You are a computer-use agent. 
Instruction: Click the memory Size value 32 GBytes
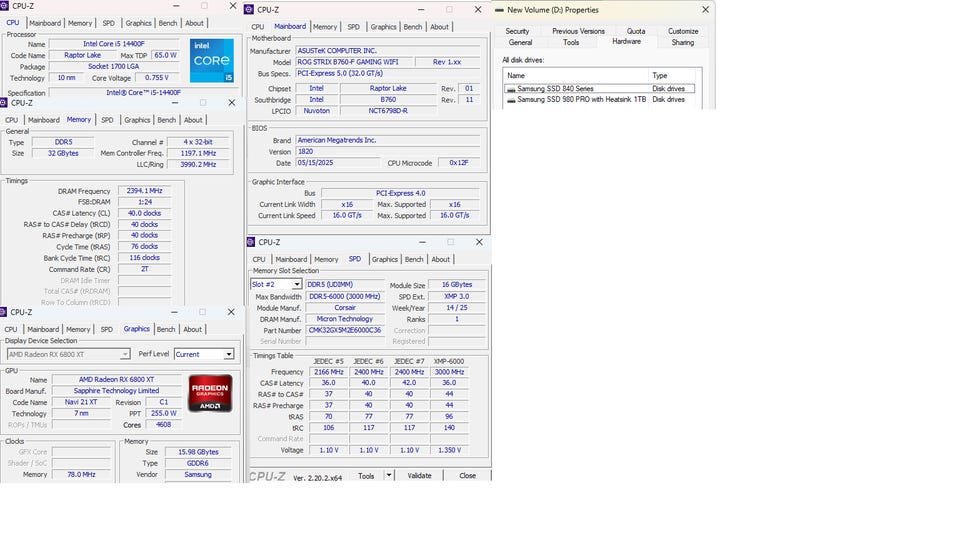pyautogui.click(x=63, y=153)
